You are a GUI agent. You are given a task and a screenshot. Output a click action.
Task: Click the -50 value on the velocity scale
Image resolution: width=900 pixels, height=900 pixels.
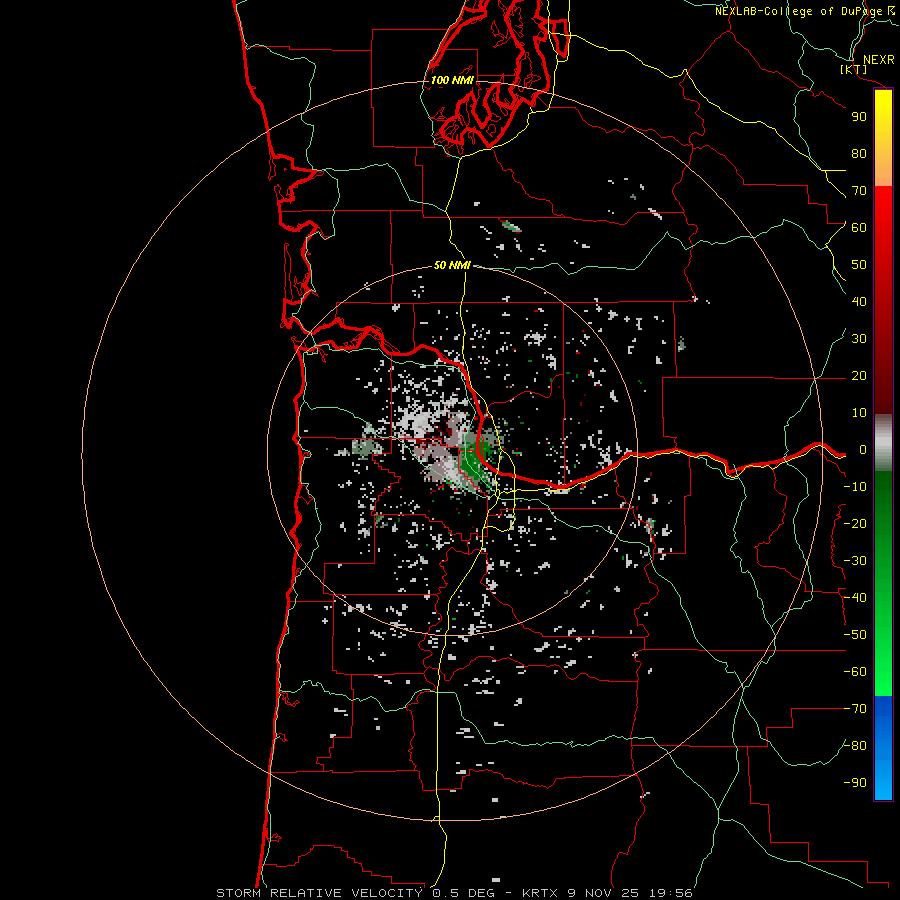pyautogui.click(x=855, y=635)
